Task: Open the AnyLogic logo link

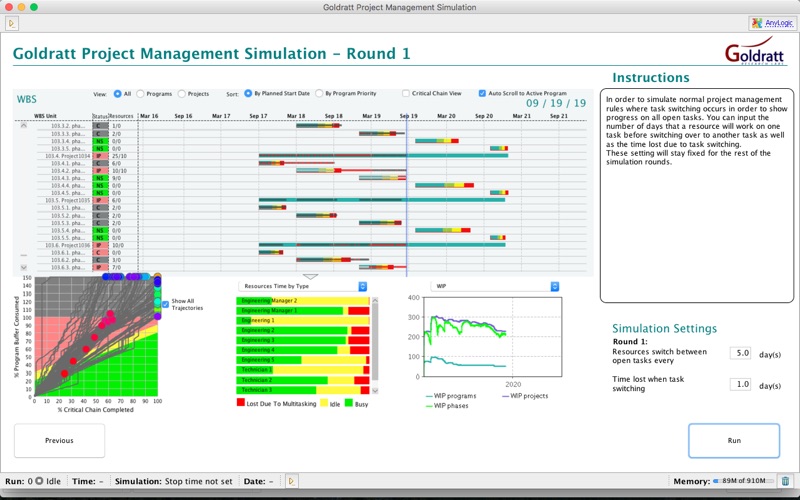Action: tap(772, 23)
